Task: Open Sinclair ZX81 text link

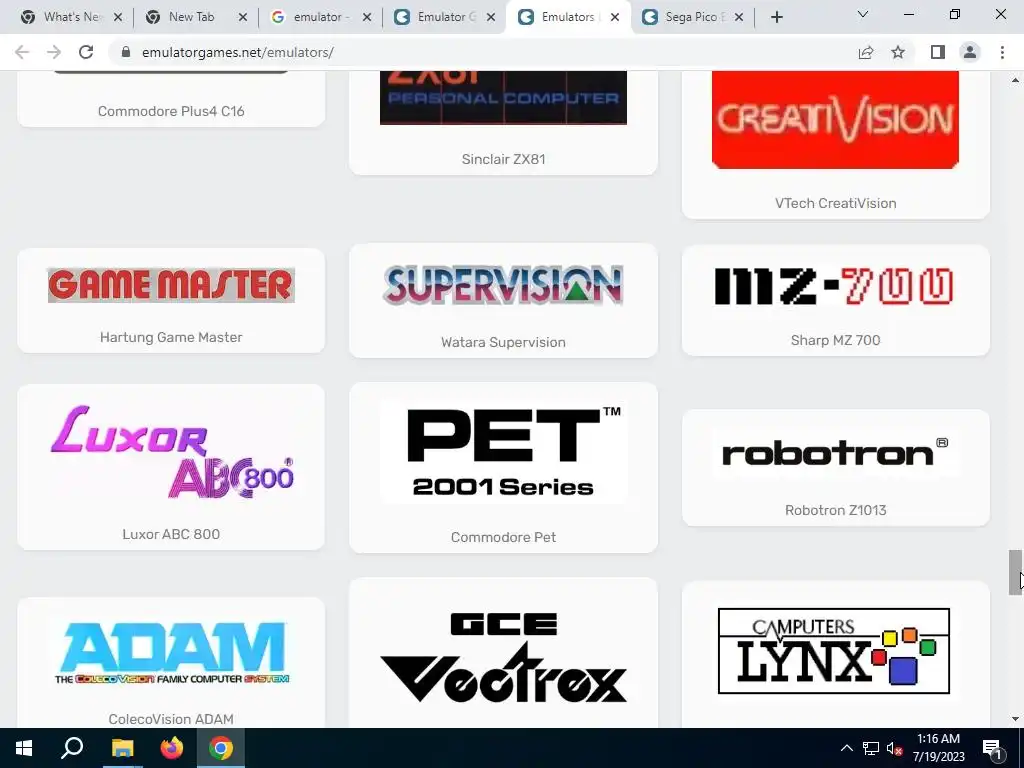Action: point(503,159)
